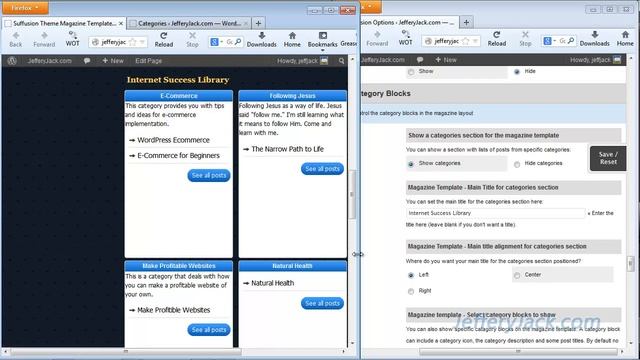
Task: Click See all posts under E-Commerce
Action: coord(209,175)
